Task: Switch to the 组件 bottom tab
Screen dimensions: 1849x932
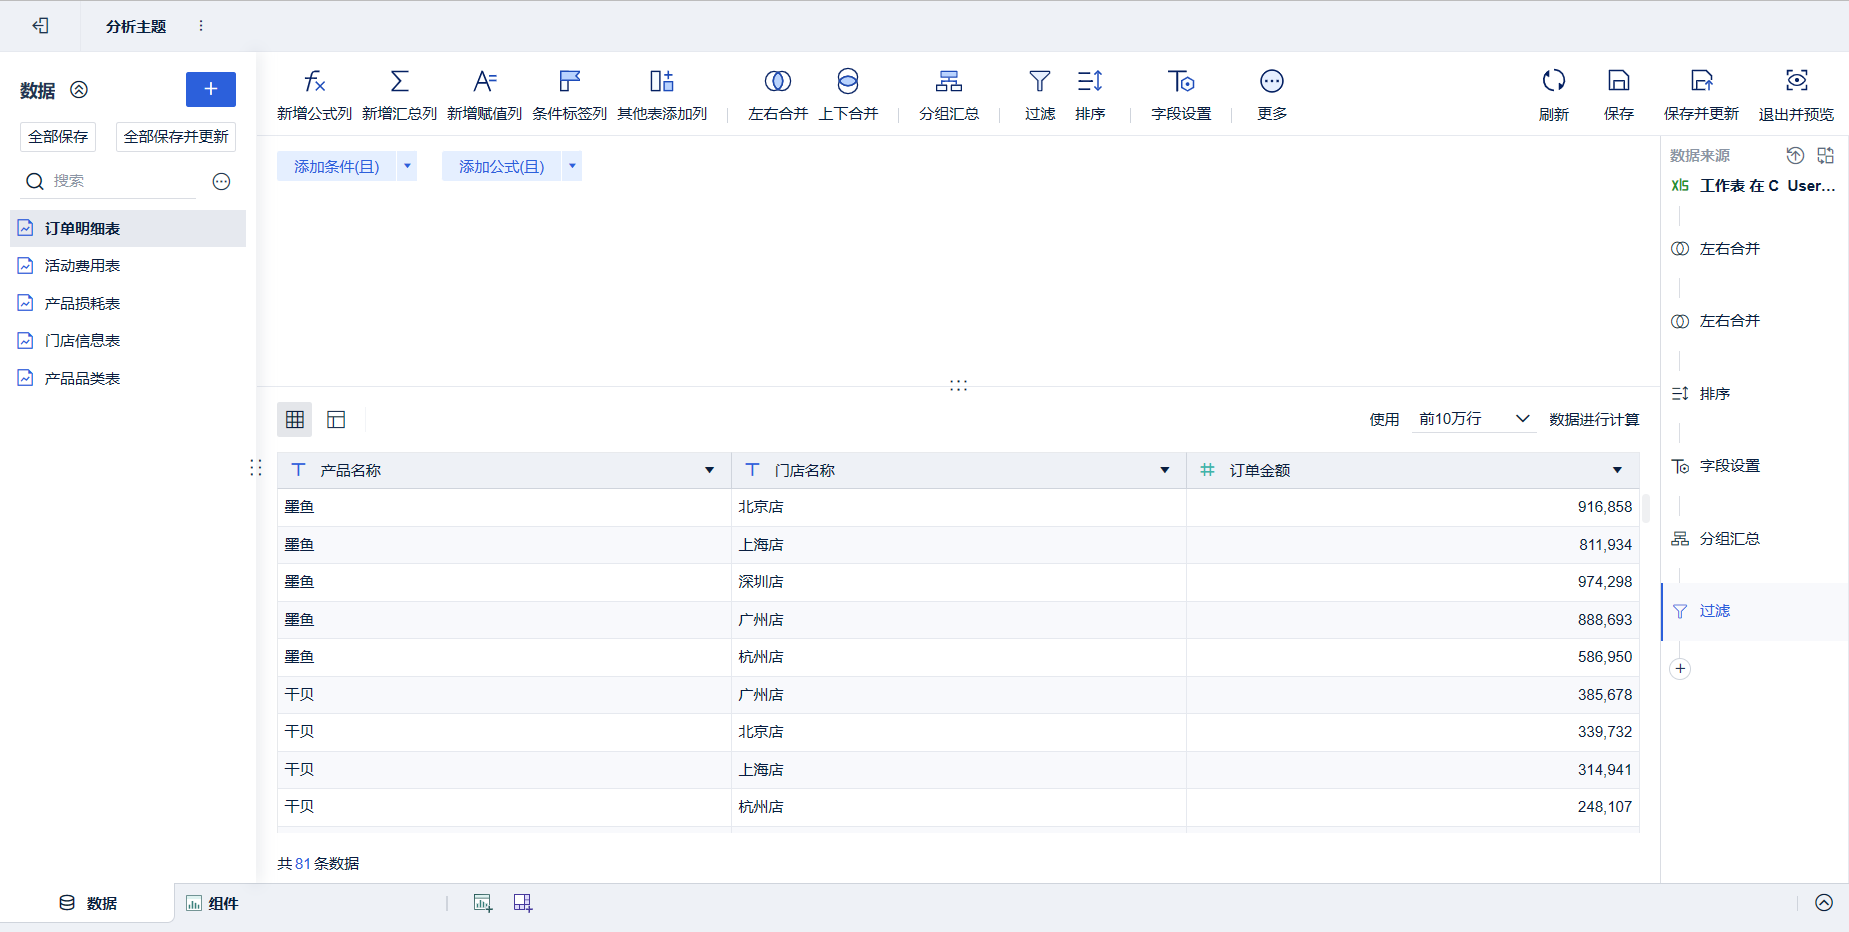Action: coord(212,903)
